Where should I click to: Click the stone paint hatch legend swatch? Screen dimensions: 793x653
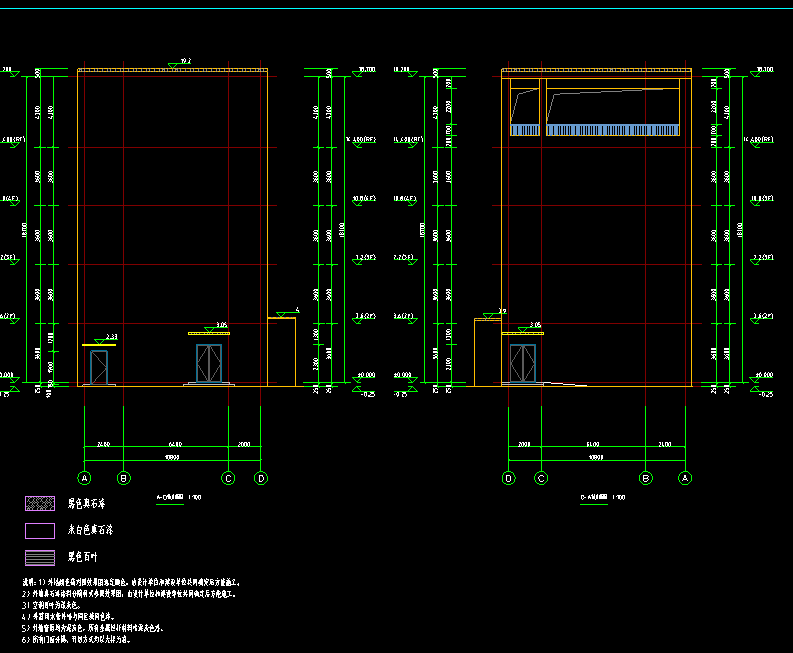point(39,503)
